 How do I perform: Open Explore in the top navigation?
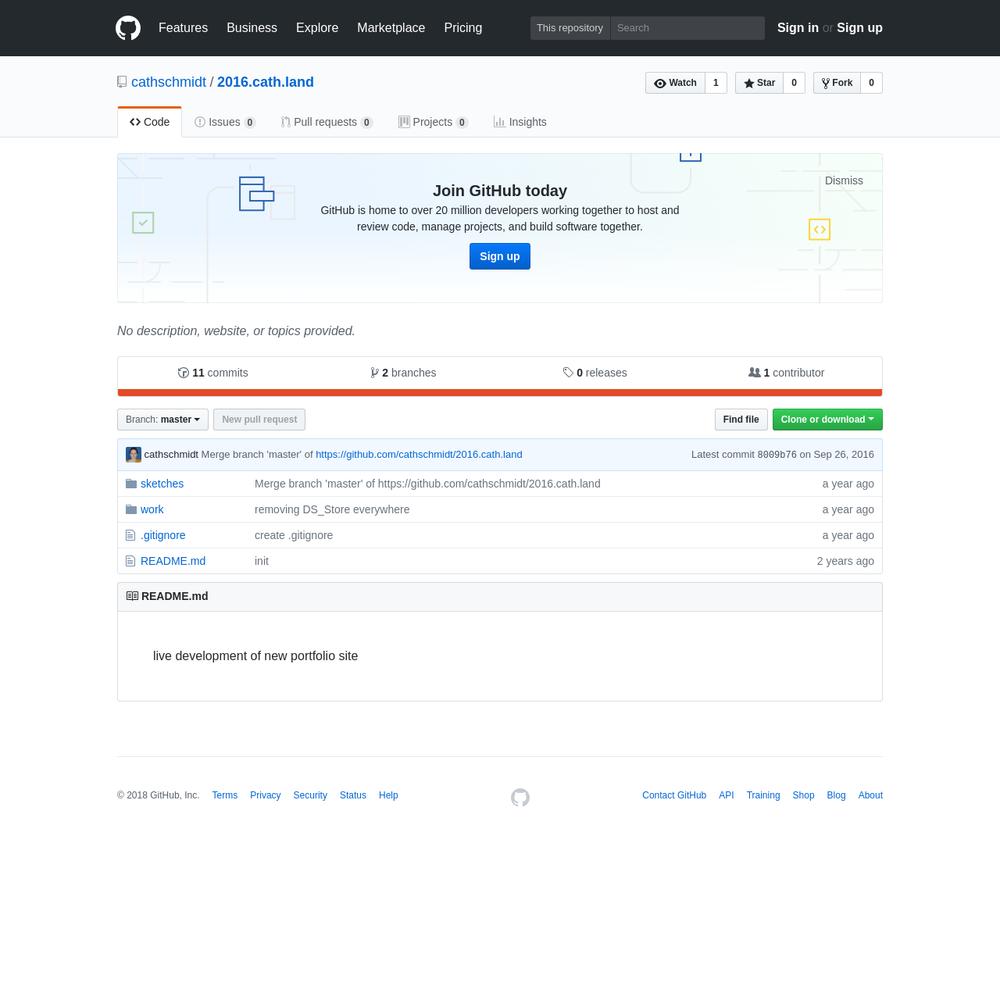tap(317, 28)
